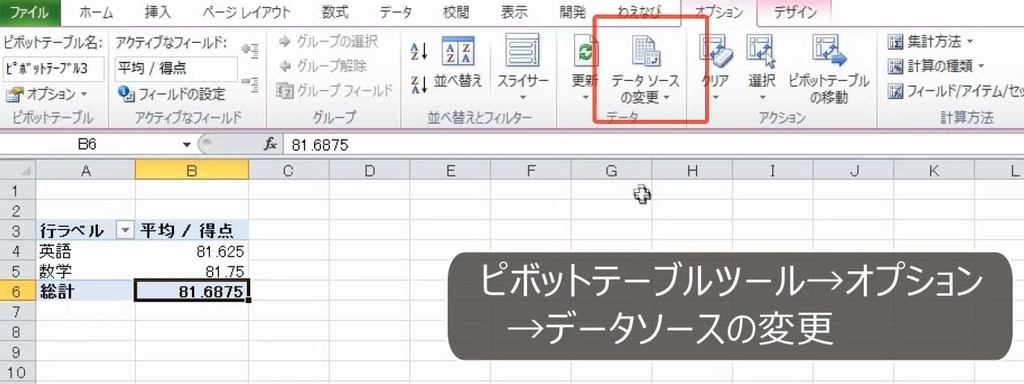Switch to the ページ レイアウト tab
1024x384 pixels.
click(246, 12)
